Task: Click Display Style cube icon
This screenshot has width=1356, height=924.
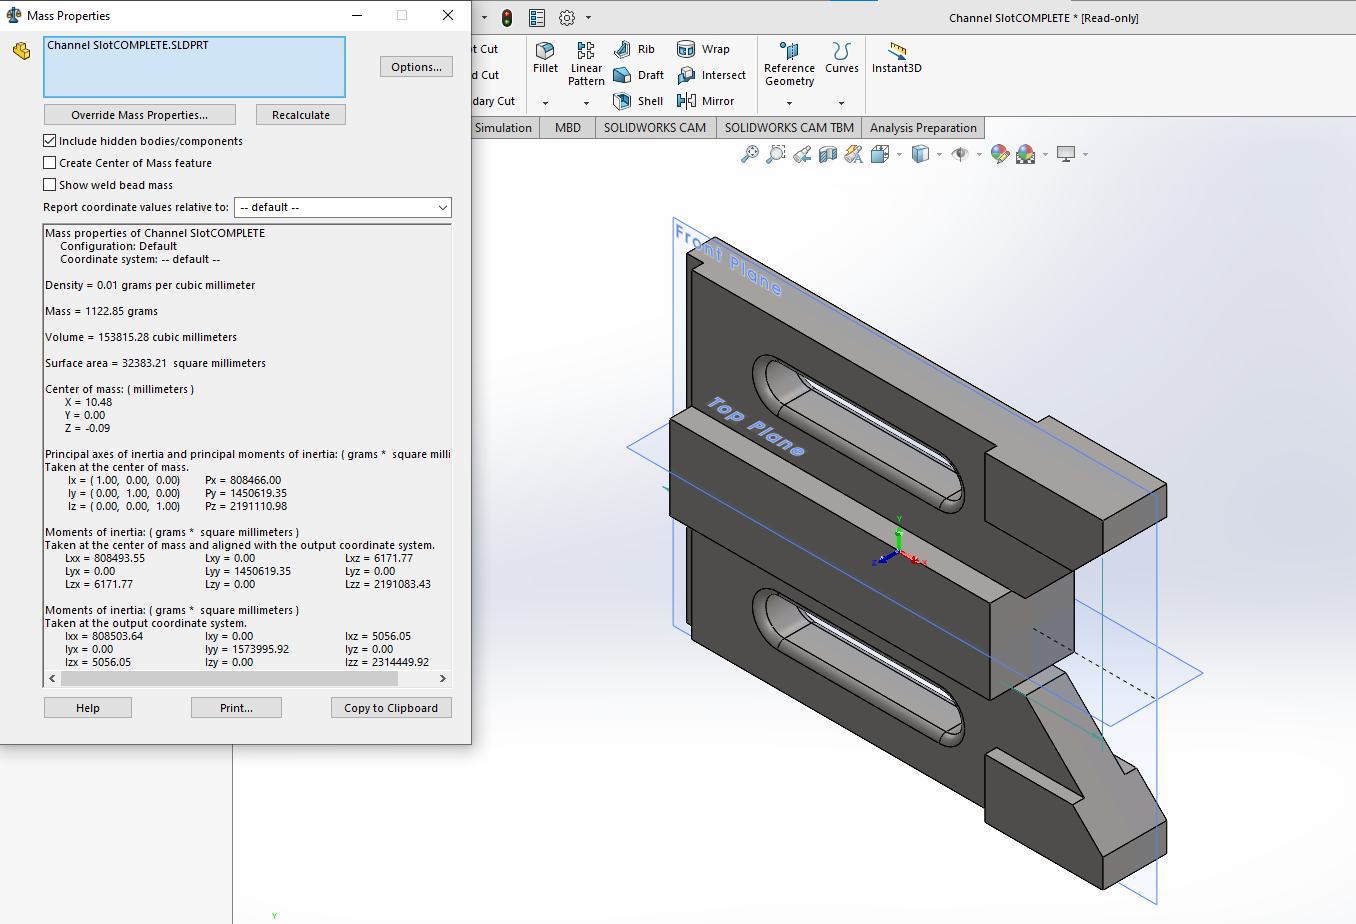Action: [x=921, y=154]
